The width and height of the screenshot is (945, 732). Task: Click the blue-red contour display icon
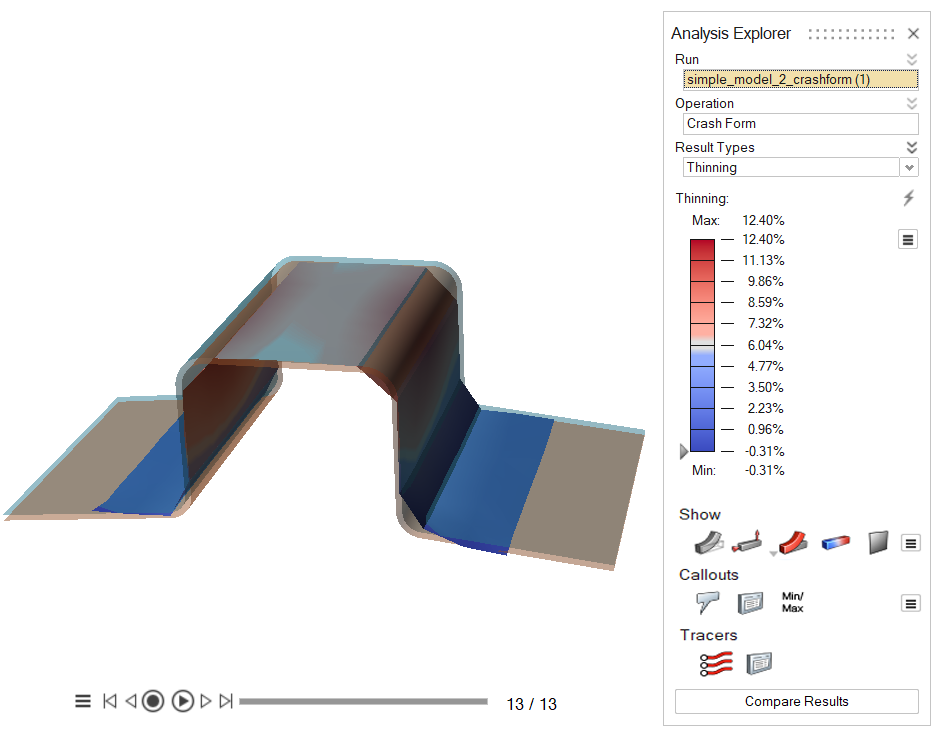(x=835, y=543)
